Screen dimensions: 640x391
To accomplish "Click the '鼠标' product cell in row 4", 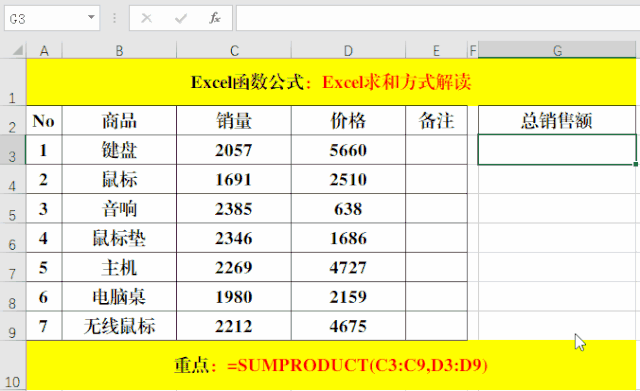I will point(119,179).
